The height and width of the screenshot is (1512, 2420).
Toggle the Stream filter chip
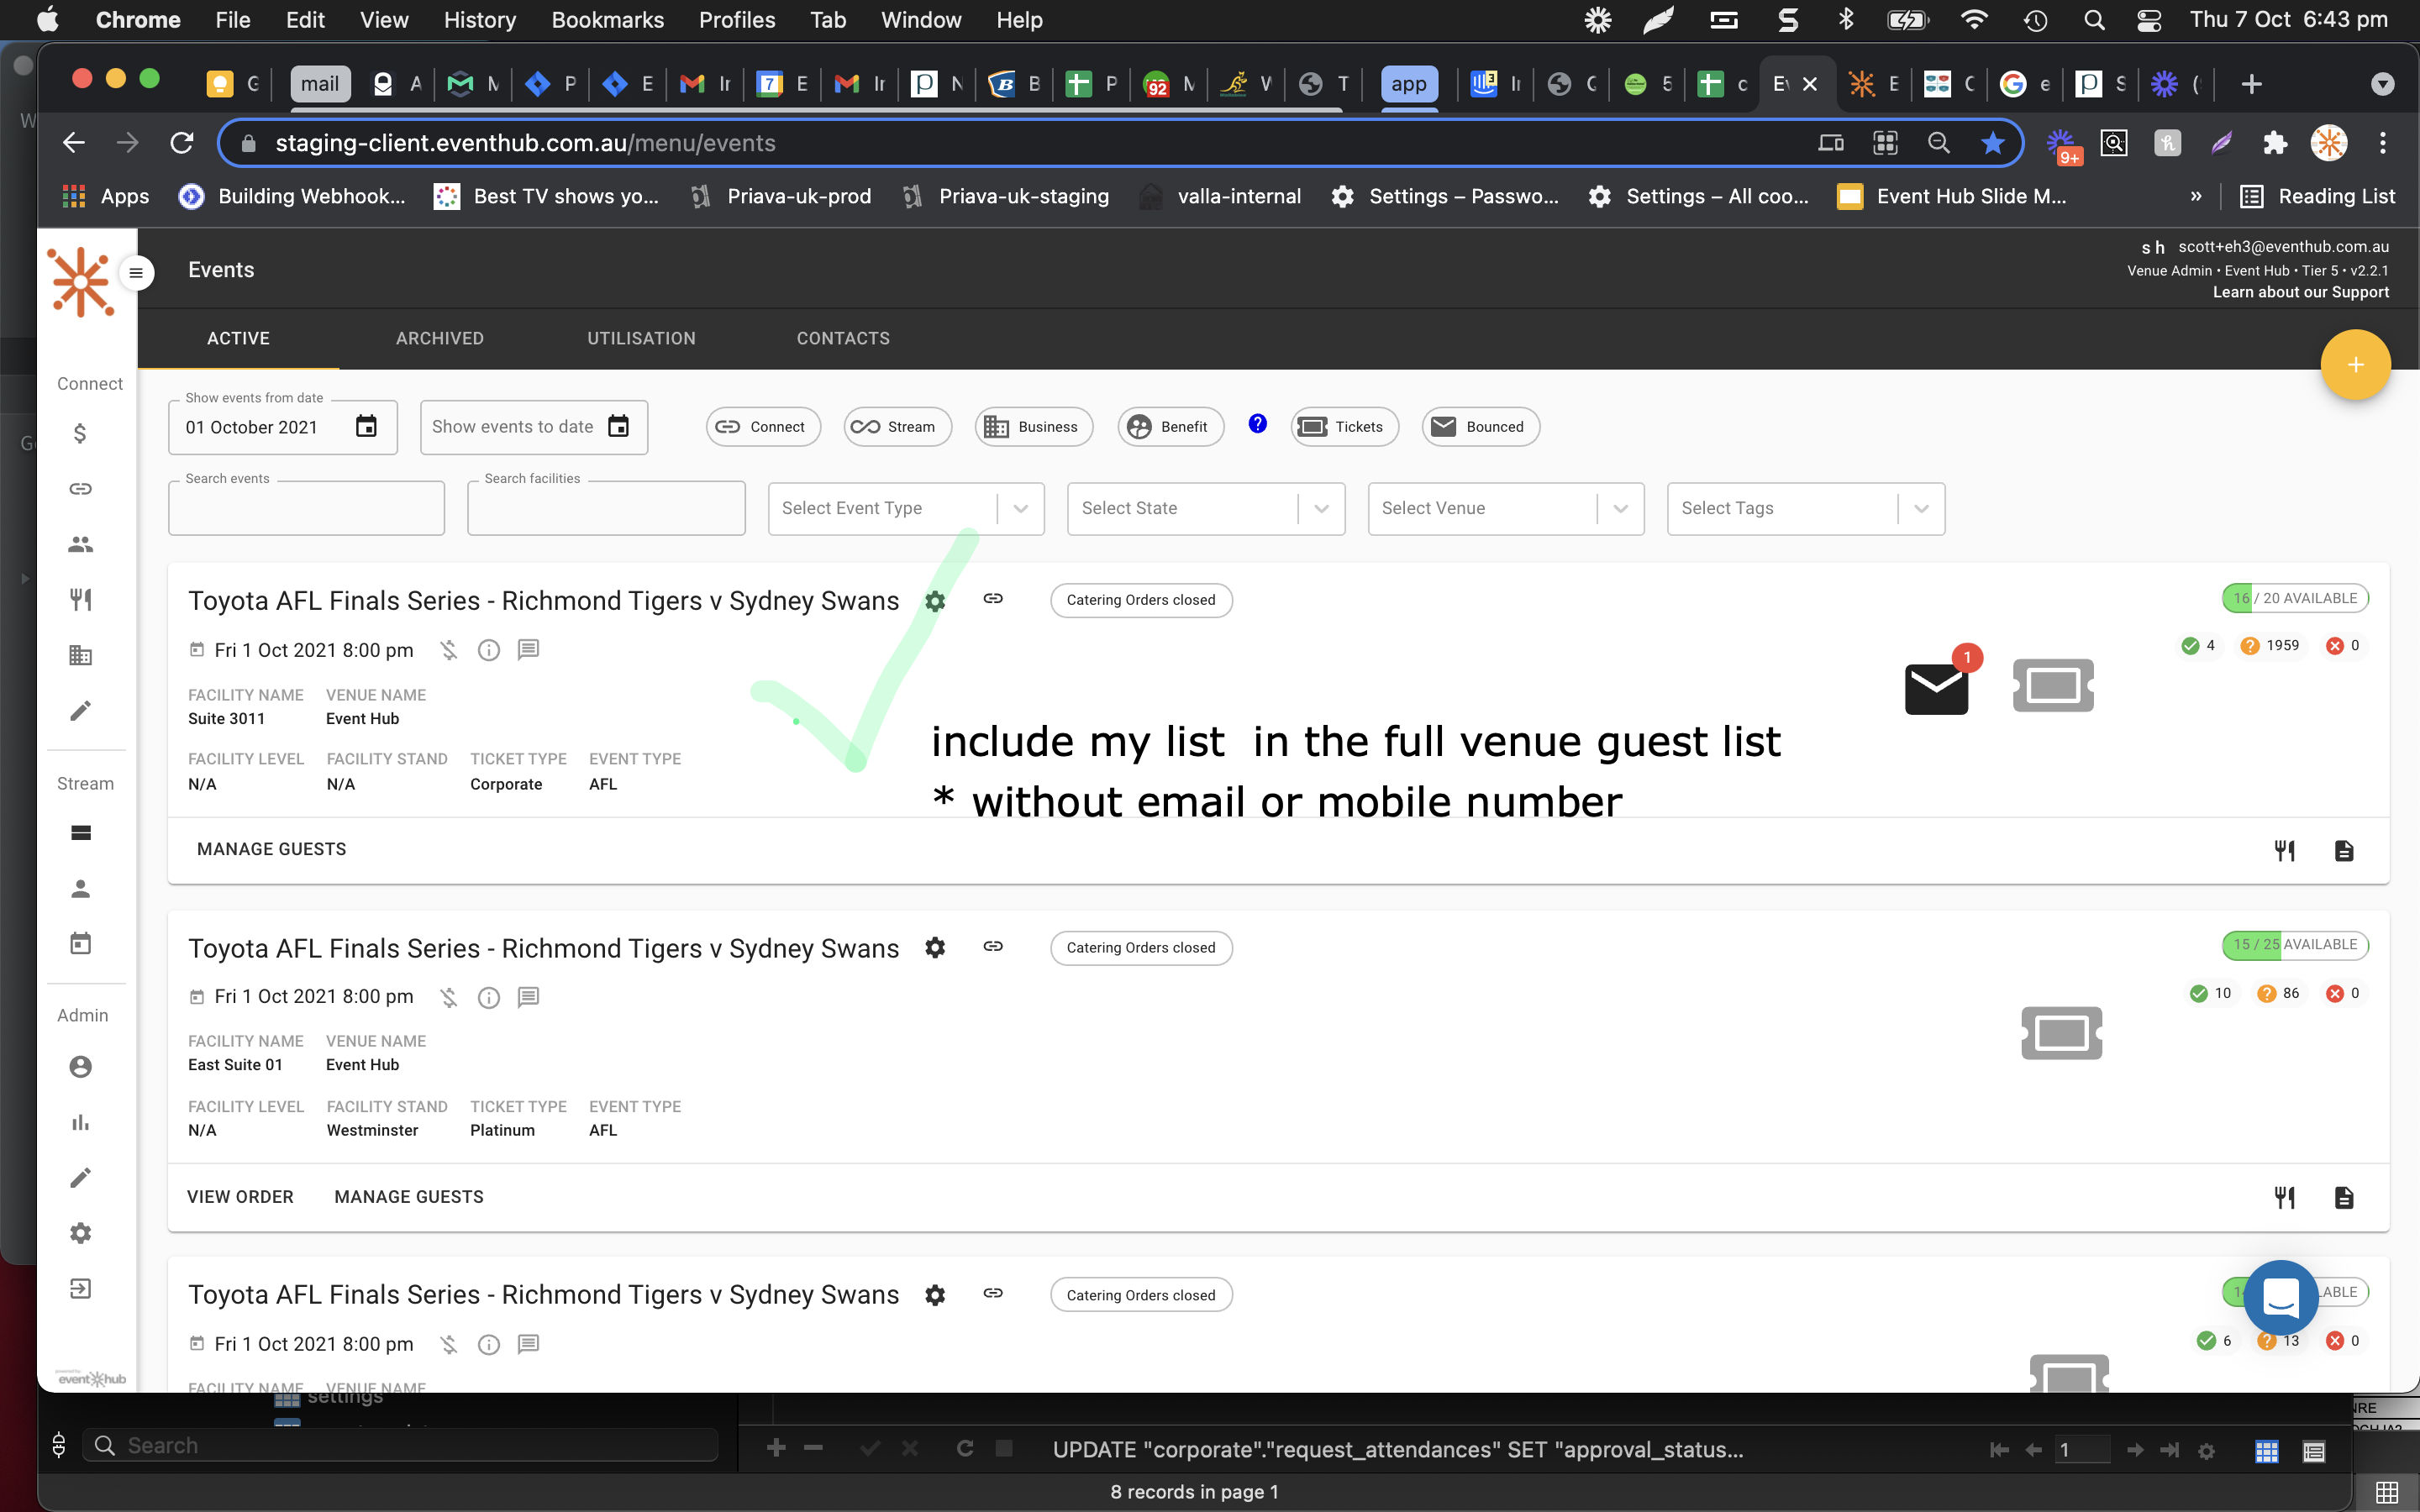pyautogui.click(x=897, y=427)
